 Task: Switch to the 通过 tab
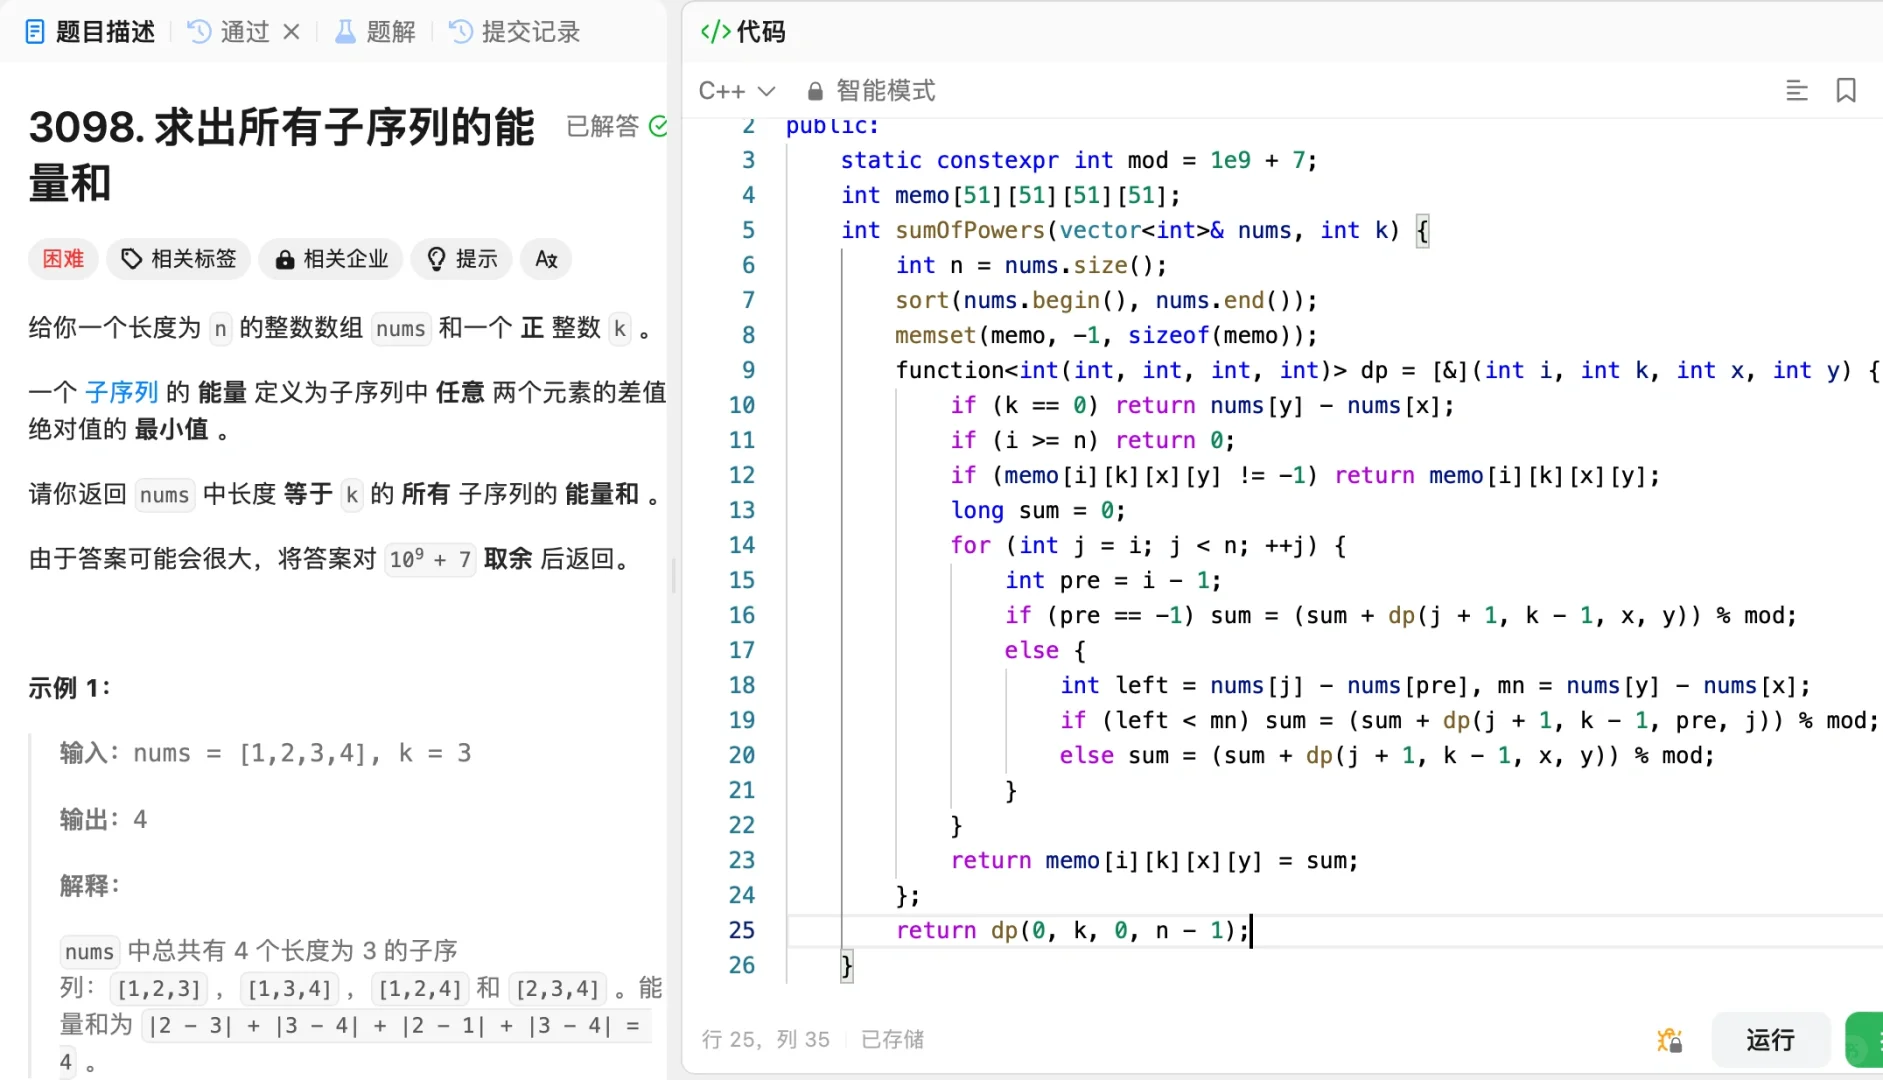[230, 32]
